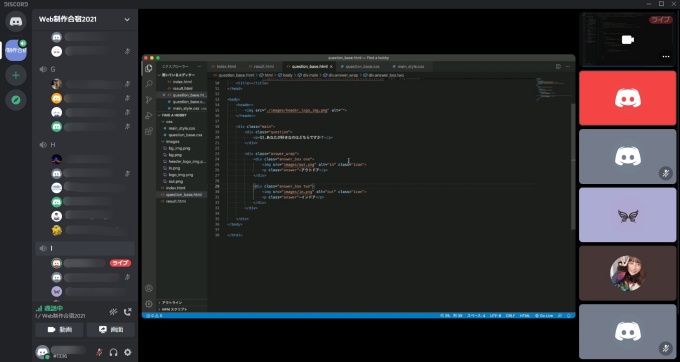Select the 制作合宿 server icon
Screen dimensions: 680x362
point(16,50)
